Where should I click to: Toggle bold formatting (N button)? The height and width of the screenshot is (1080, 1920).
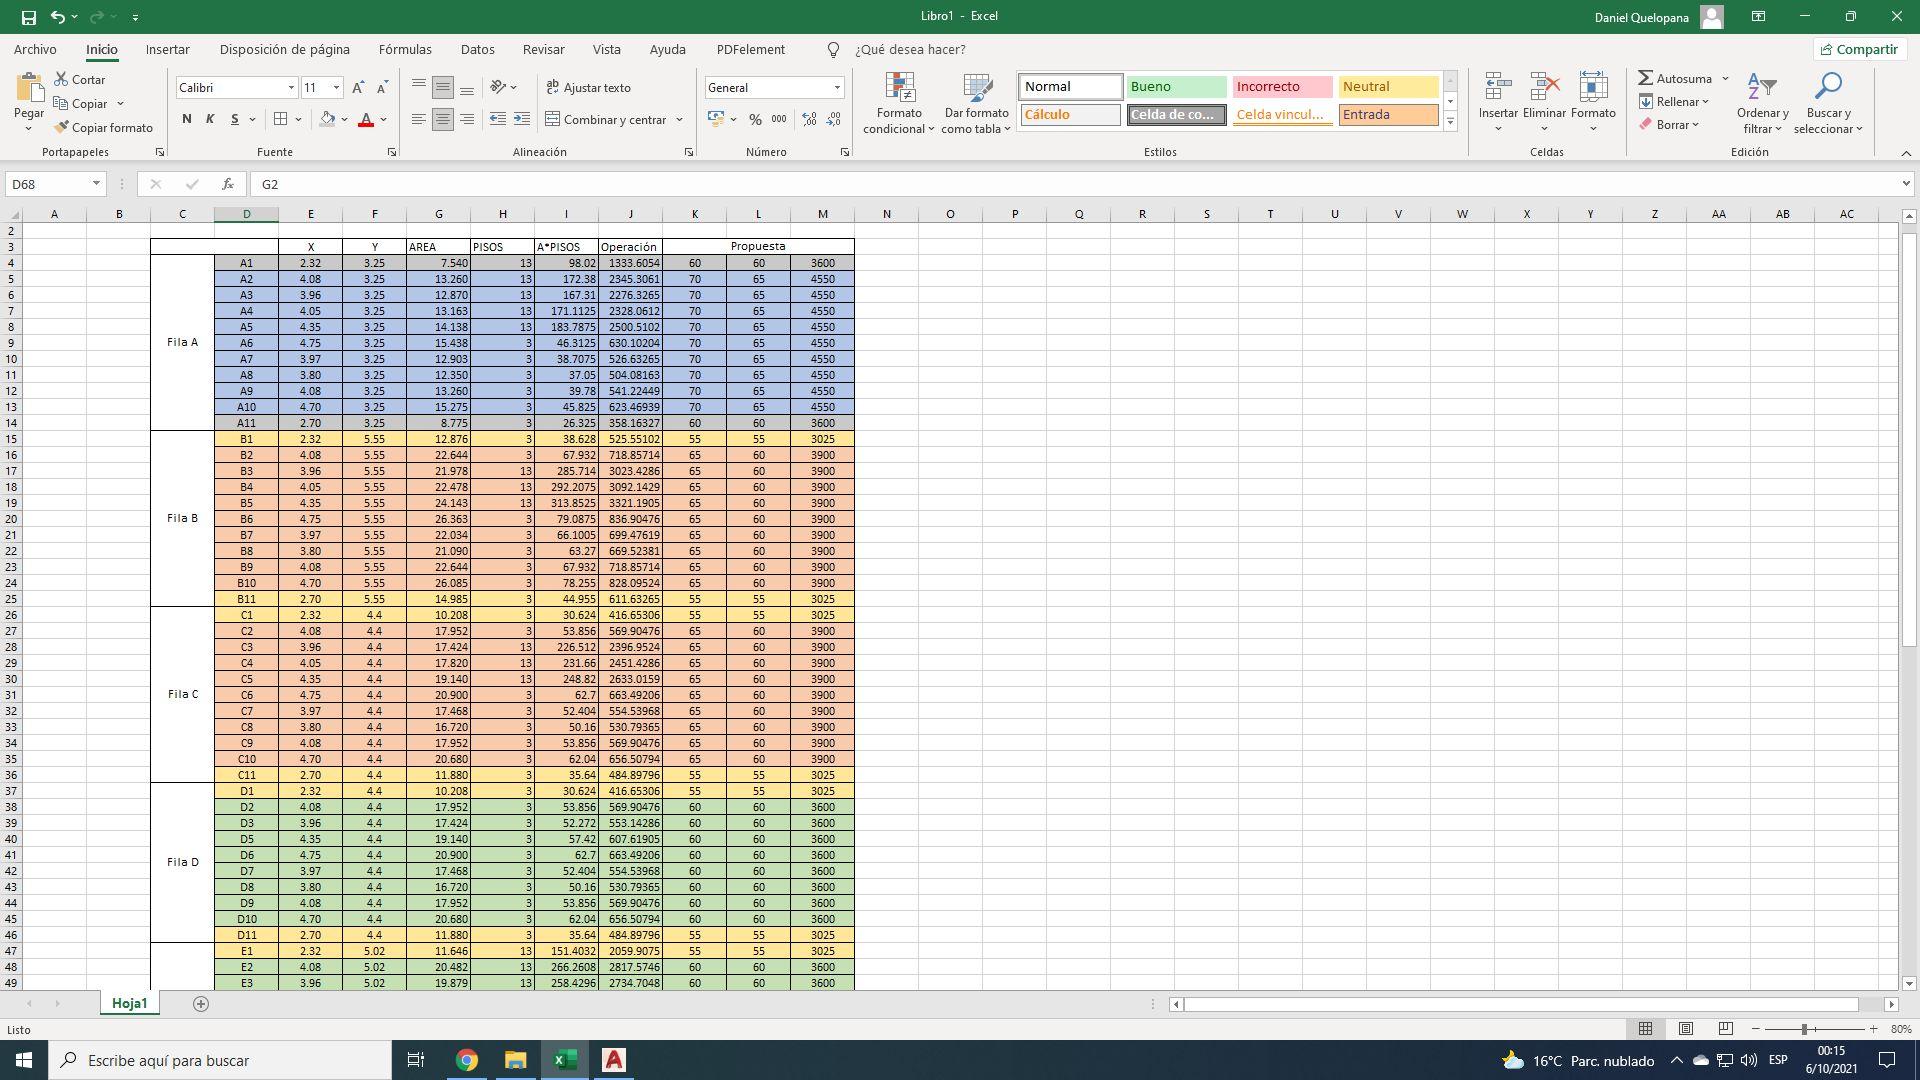(x=186, y=119)
